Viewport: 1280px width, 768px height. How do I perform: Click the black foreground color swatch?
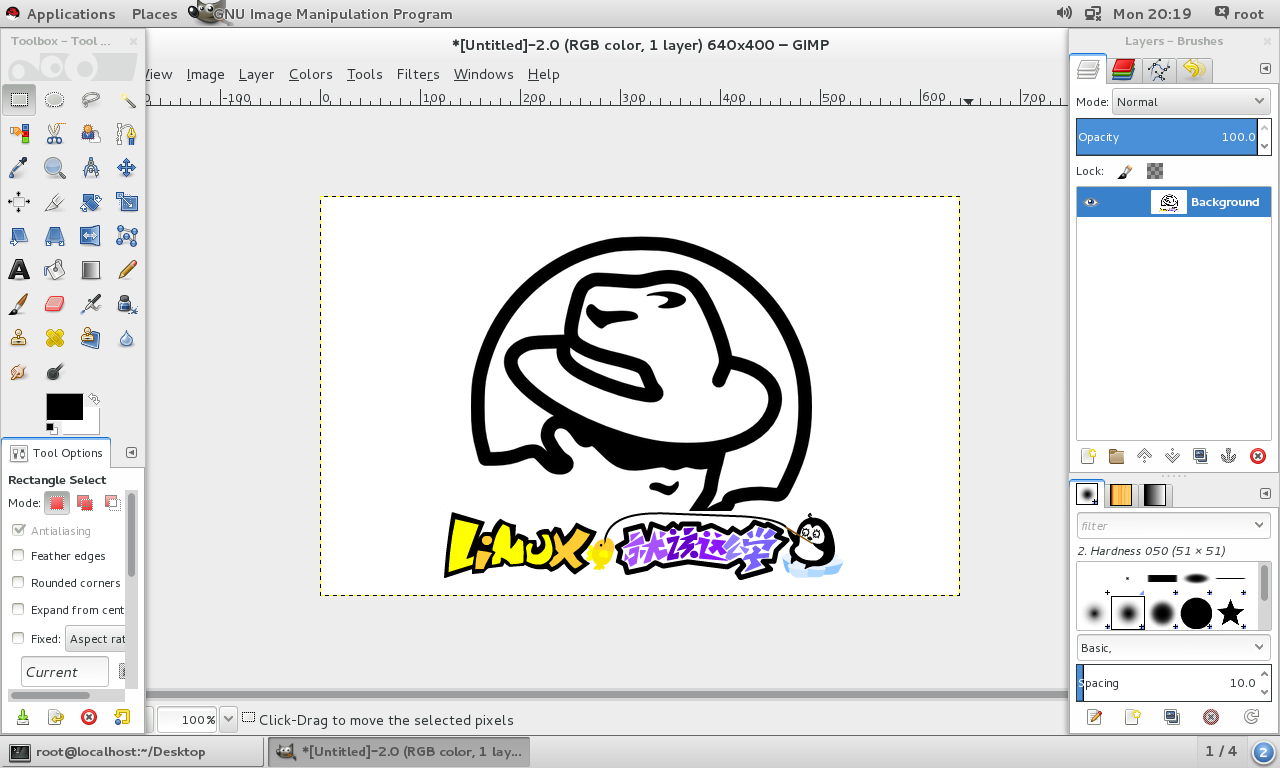coord(64,406)
